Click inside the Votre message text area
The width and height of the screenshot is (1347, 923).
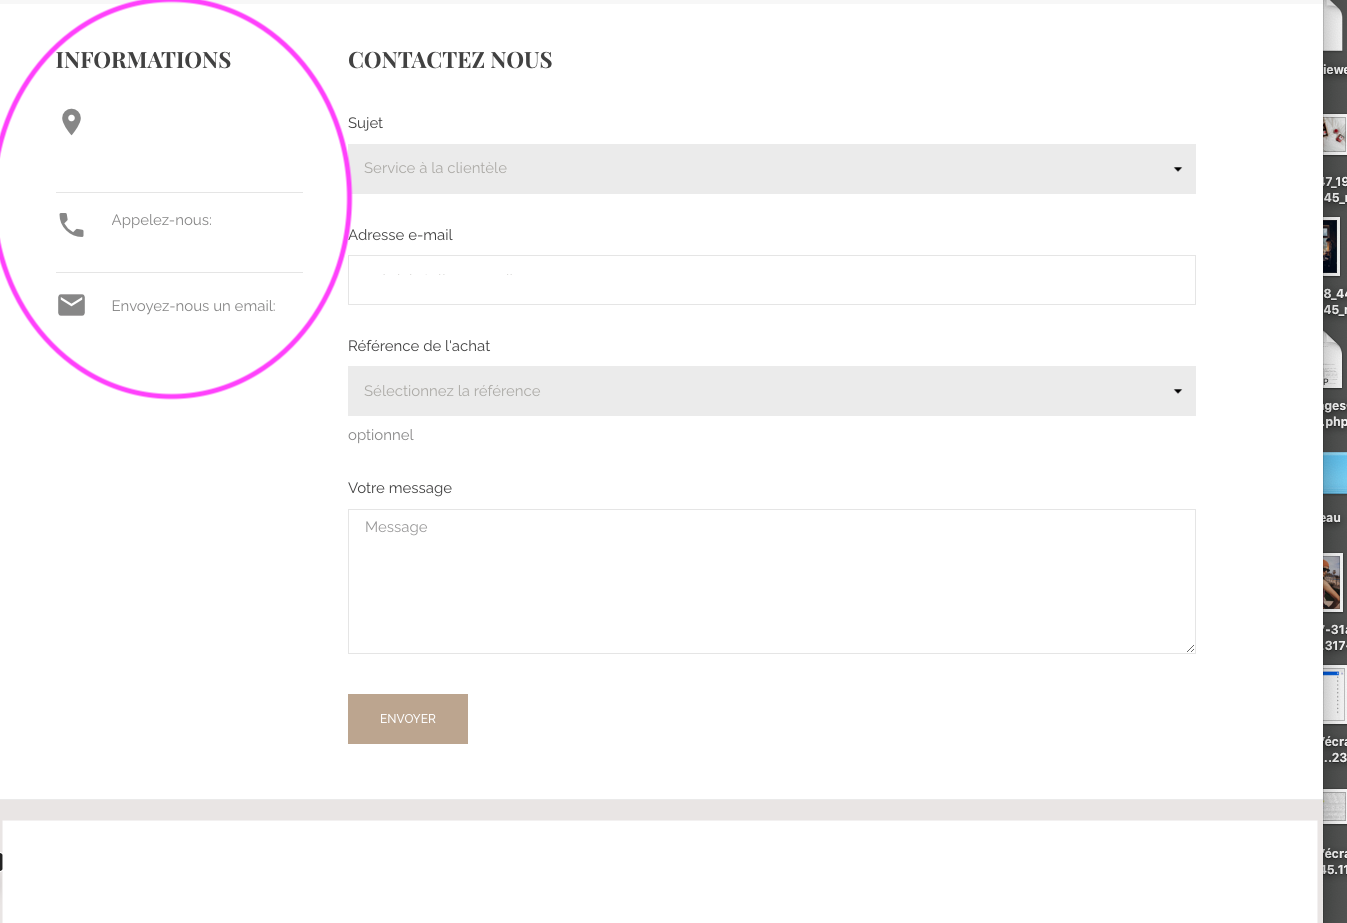[x=771, y=581]
